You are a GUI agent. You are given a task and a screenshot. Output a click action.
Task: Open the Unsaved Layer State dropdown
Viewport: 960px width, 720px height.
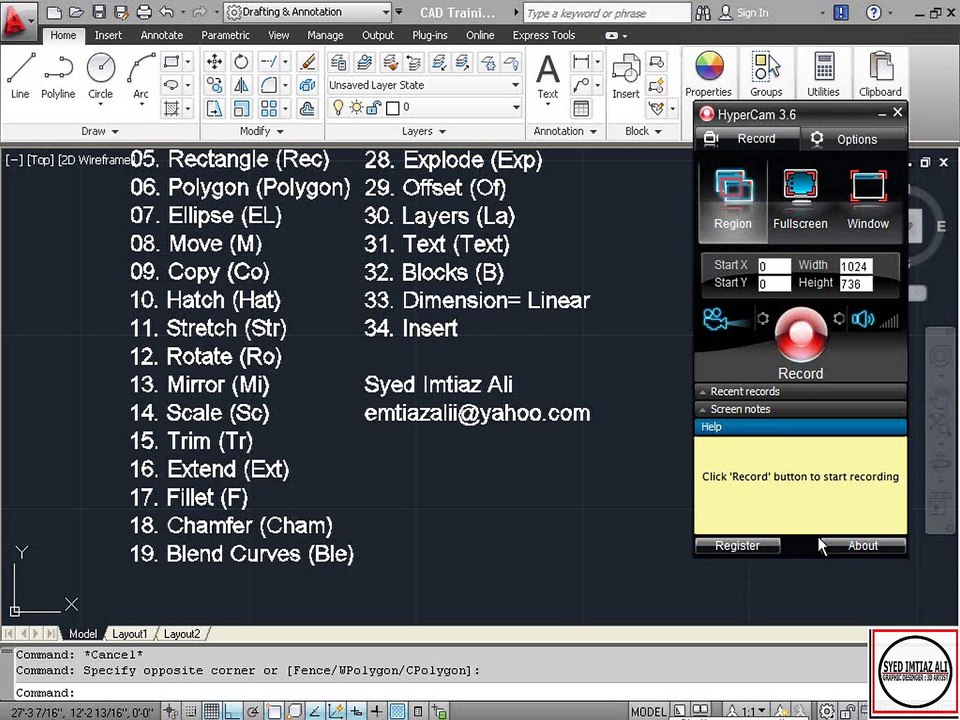424,85
